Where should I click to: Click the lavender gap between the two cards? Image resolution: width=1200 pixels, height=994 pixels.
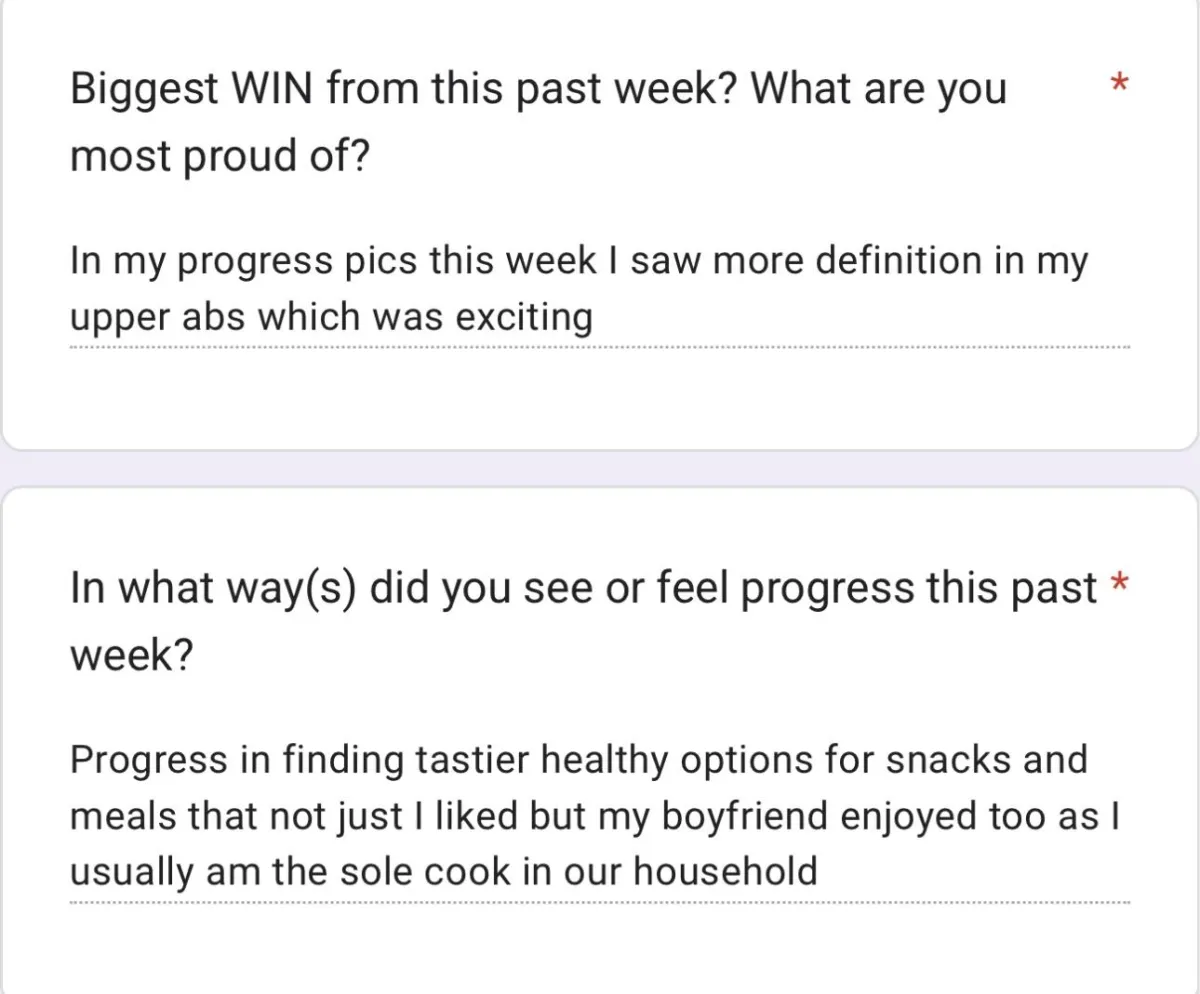pos(599,469)
